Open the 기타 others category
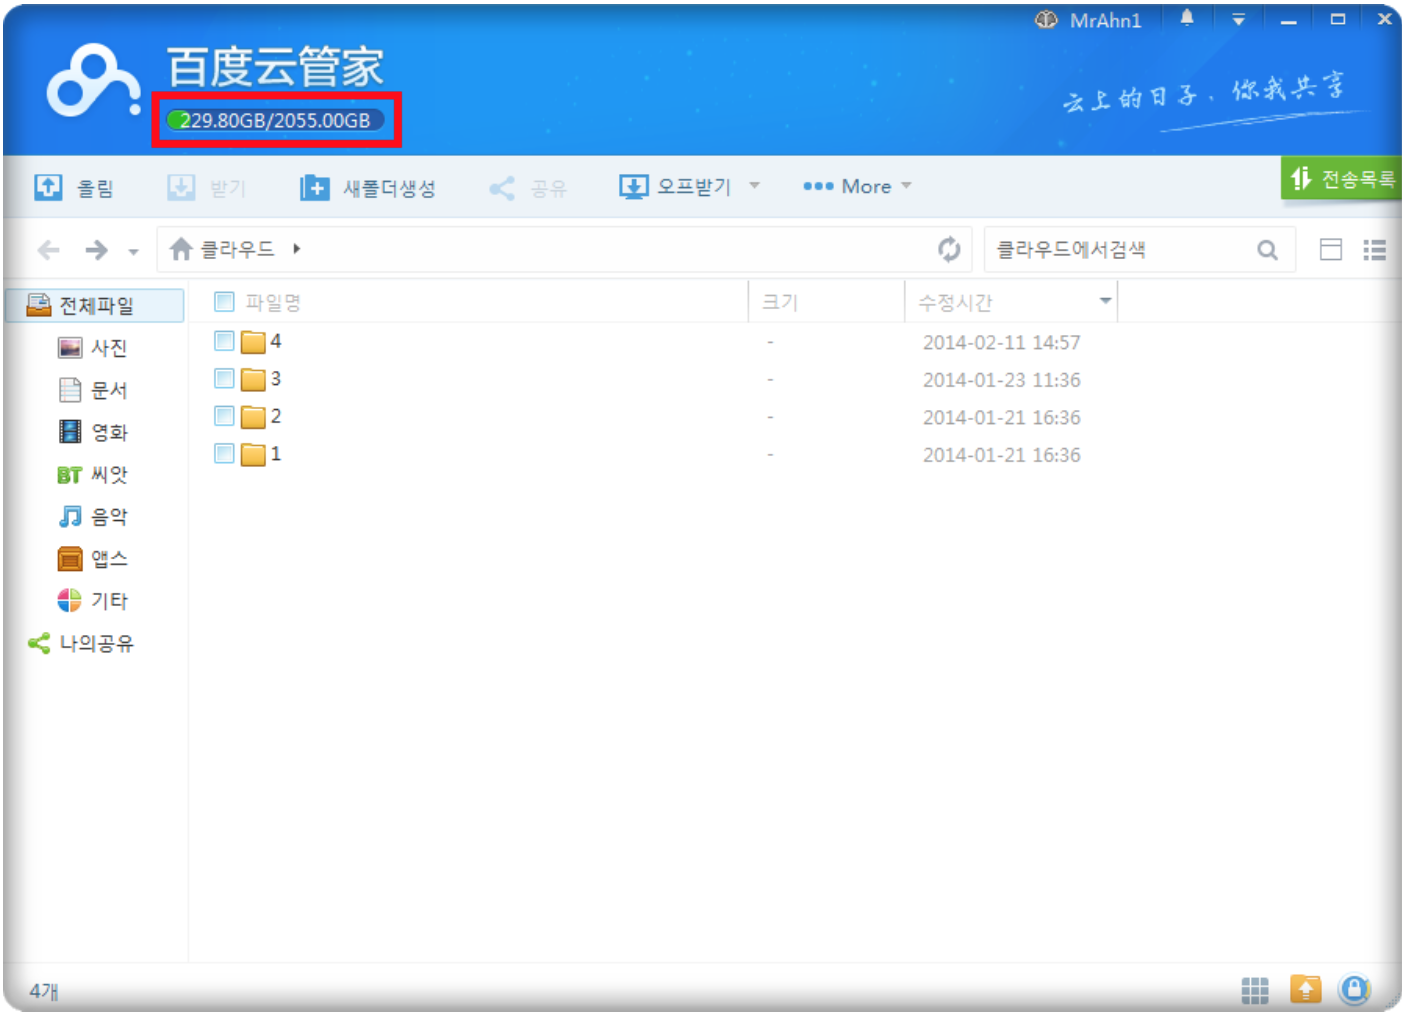This screenshot has width=1402, height=1014. tap(93, 600)
